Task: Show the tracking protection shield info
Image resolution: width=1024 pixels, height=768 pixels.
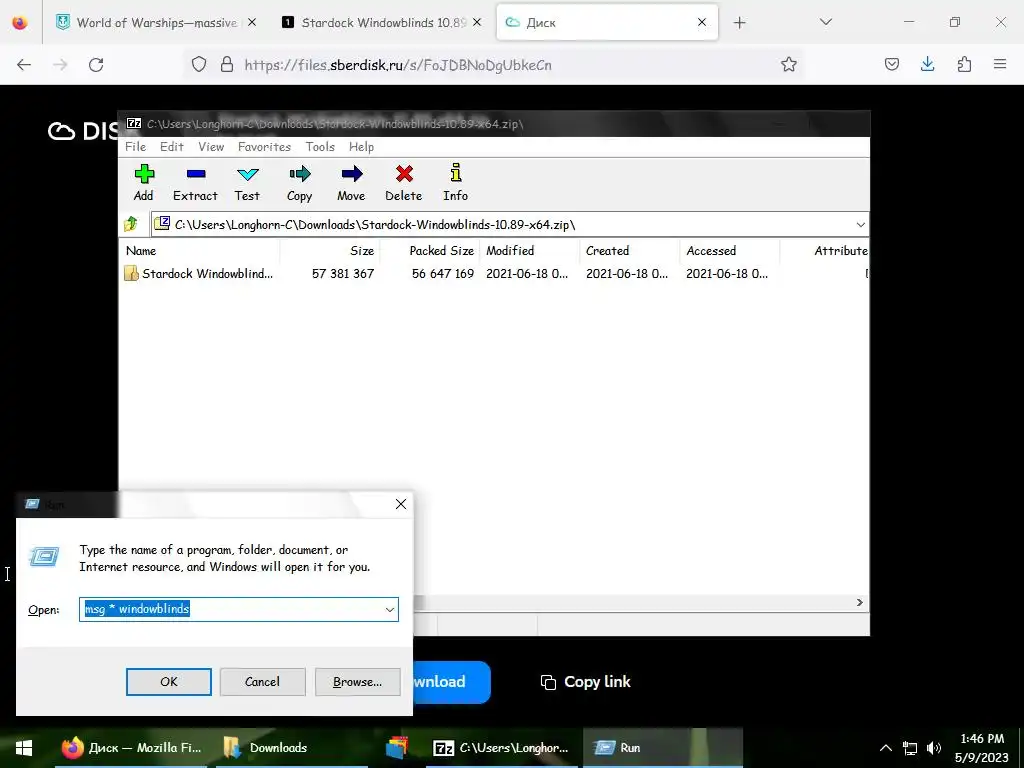Action: [x=199, y=64]
